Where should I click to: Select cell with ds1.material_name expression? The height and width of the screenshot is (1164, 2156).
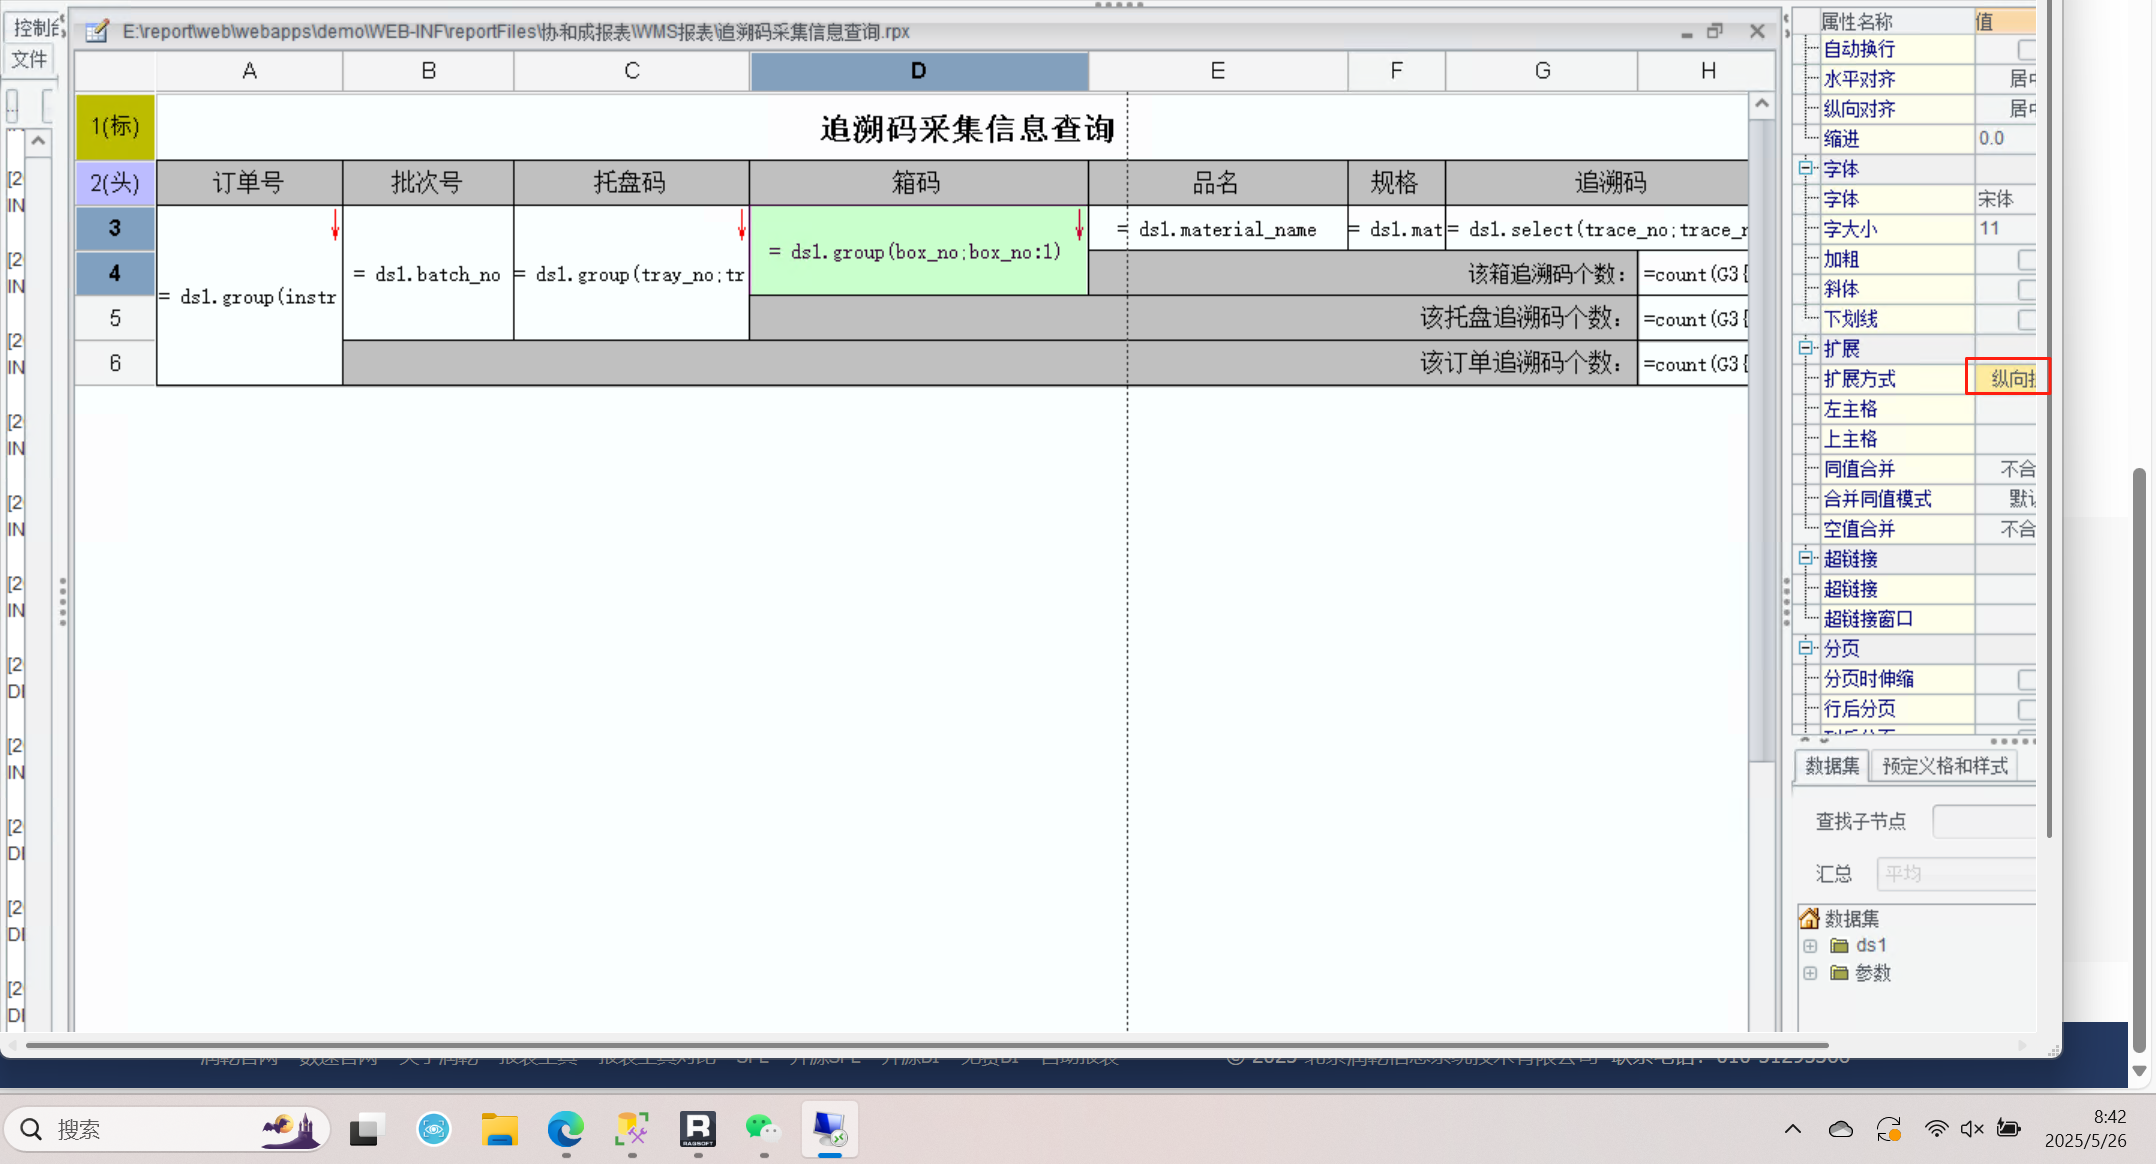(x=1217, y=229)
